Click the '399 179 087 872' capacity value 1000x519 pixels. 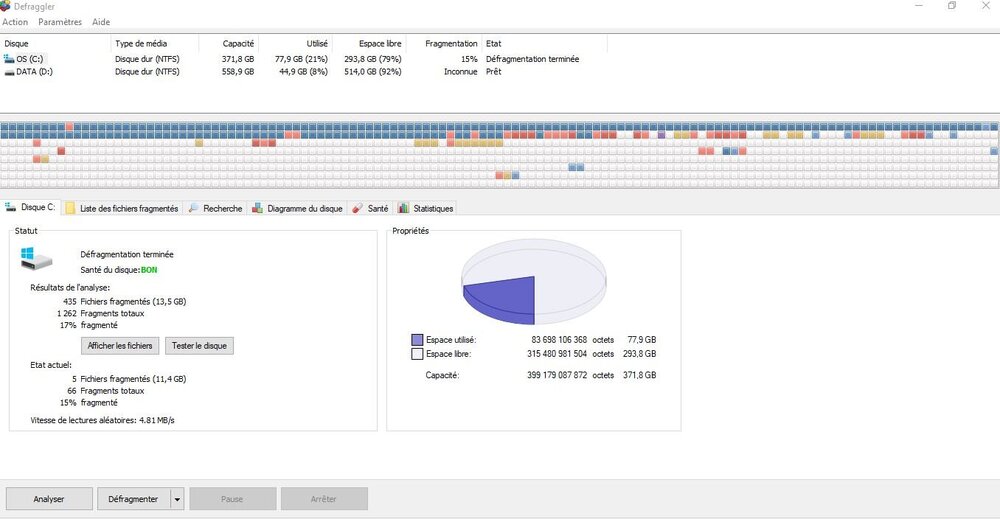(557, 375)
